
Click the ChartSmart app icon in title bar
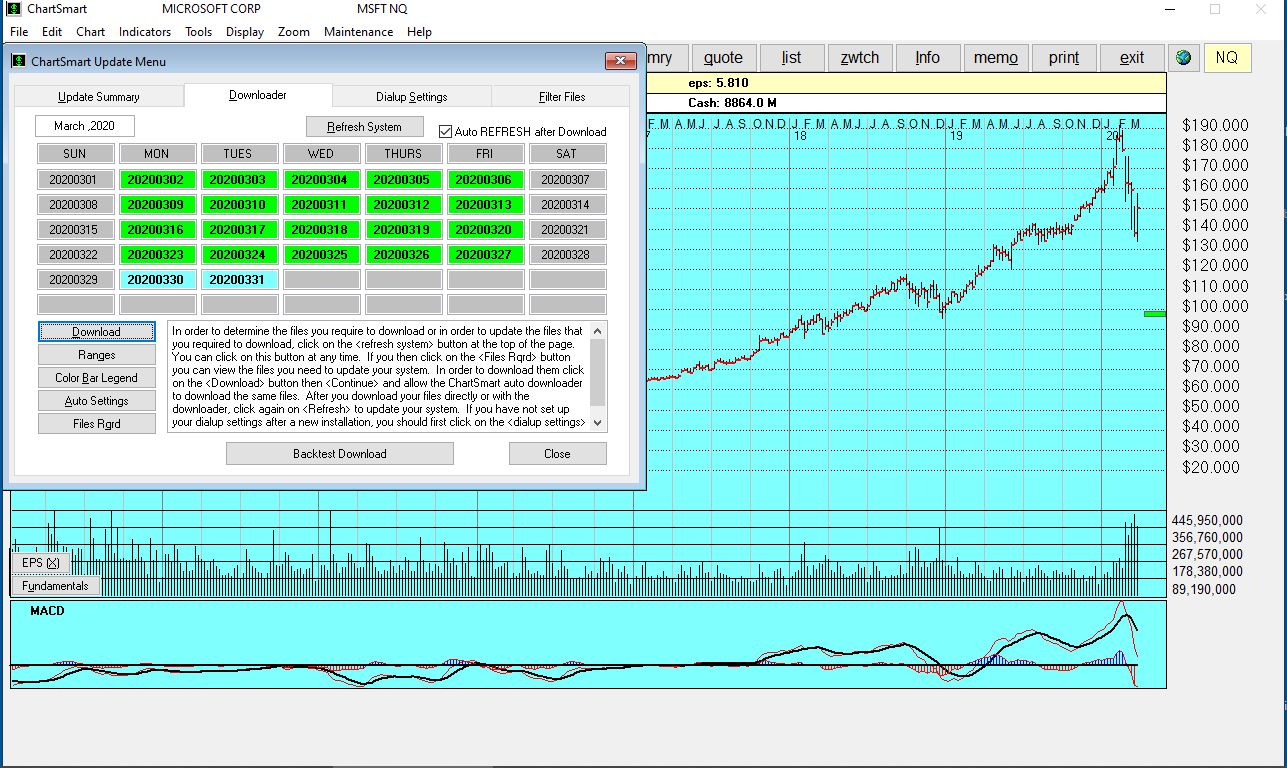[x=13, y=9]
